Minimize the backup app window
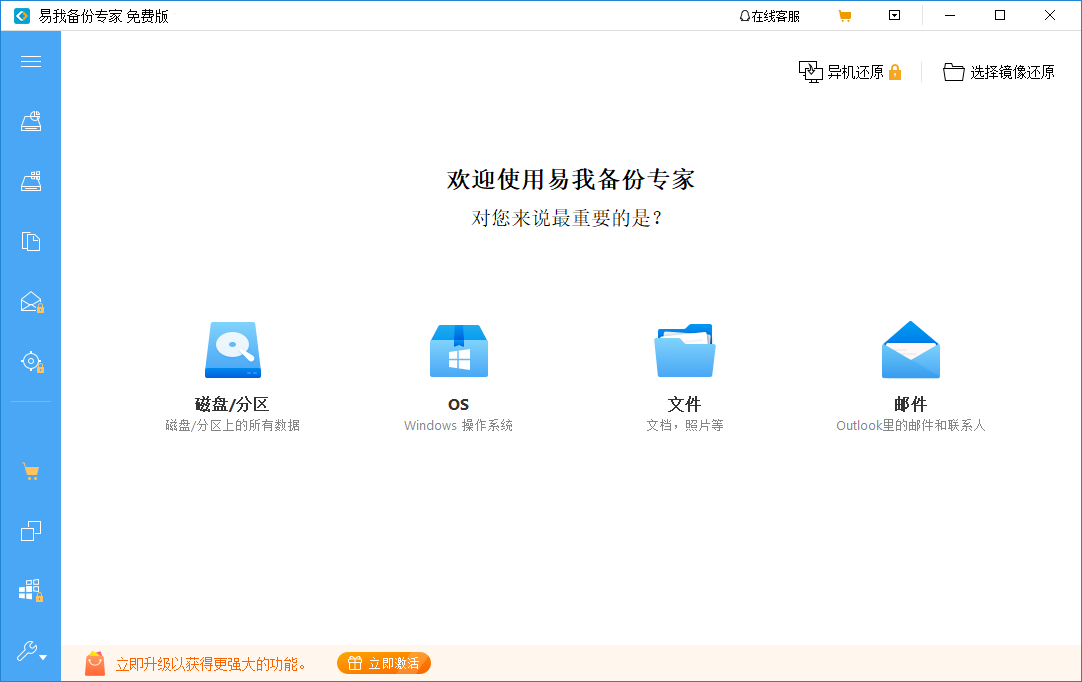Viewport: 1082px width, 682px height. point(950,15)
